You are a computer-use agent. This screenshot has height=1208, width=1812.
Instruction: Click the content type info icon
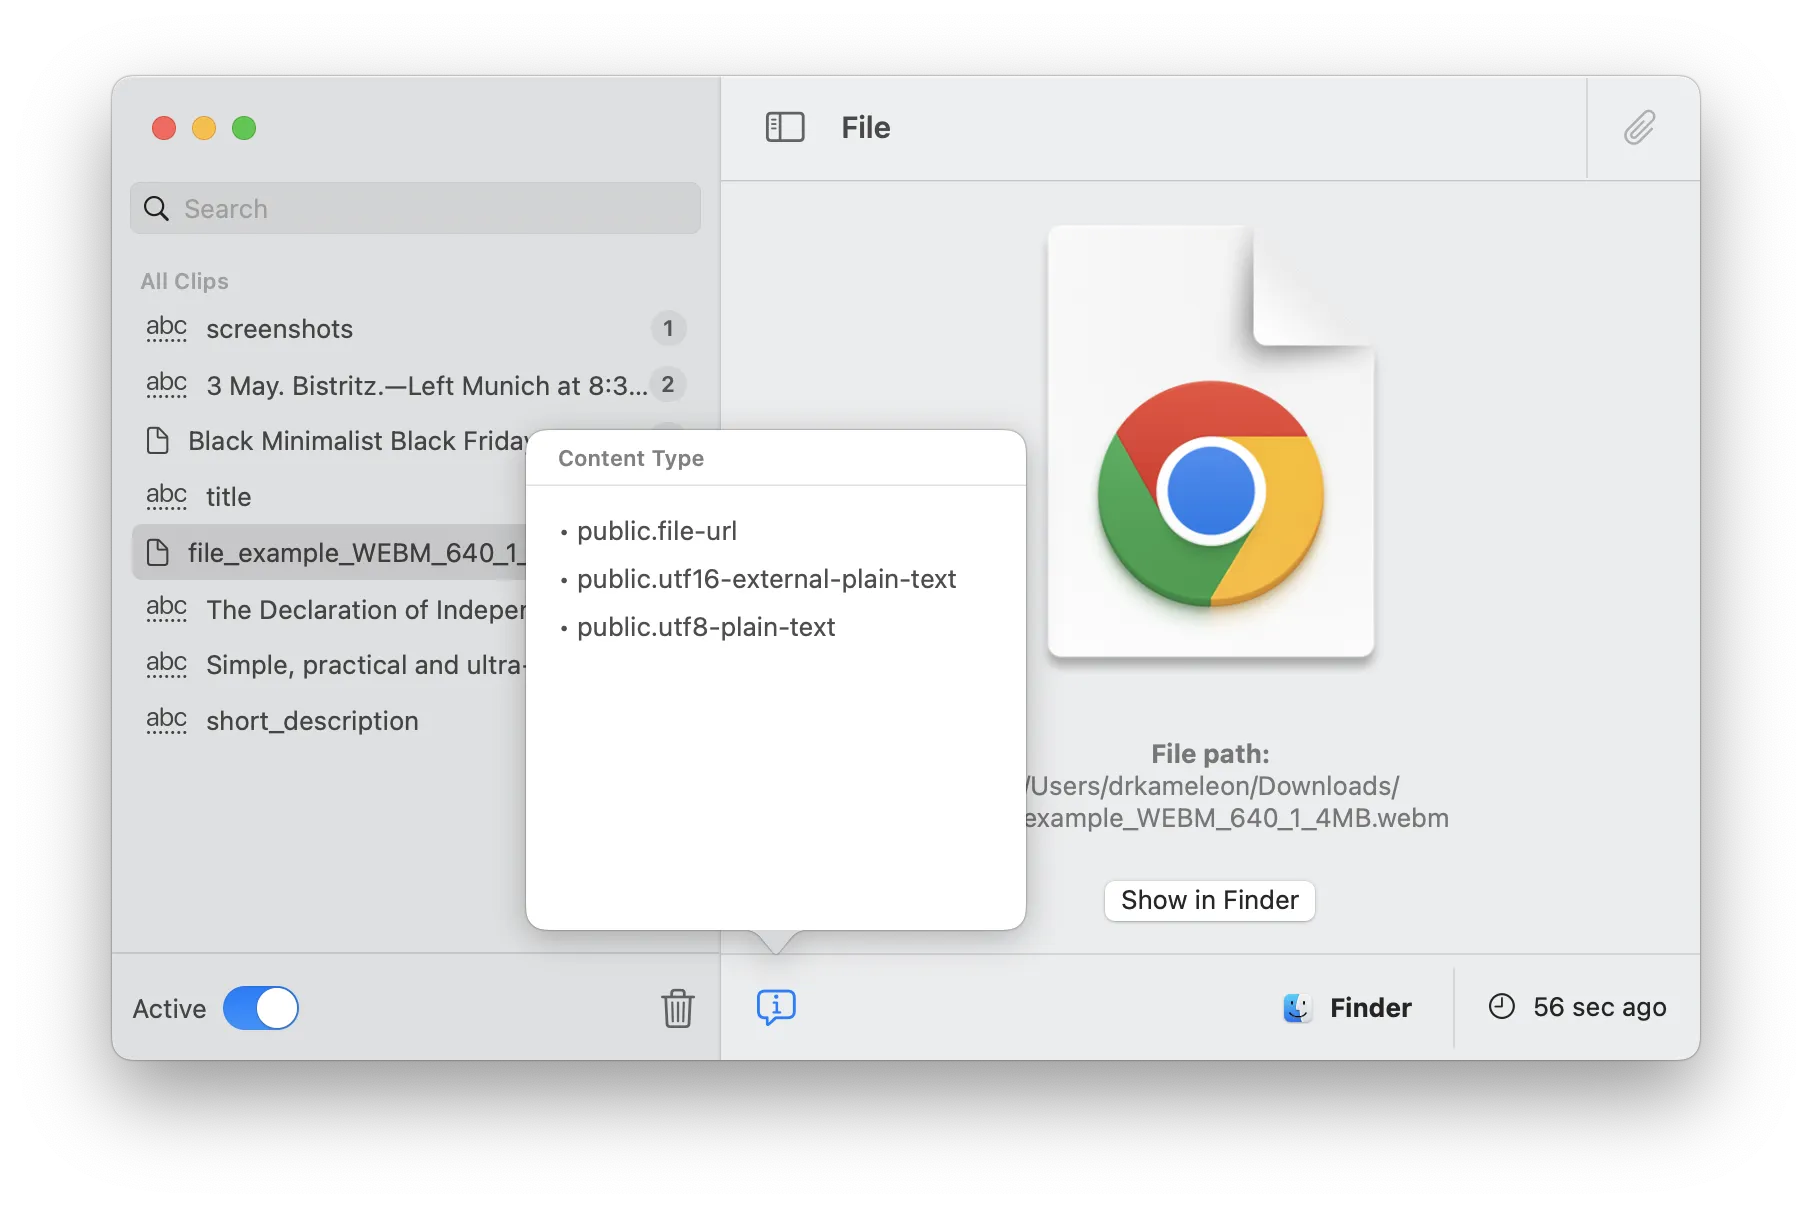pyautogui.click(x=776, y=1007)
